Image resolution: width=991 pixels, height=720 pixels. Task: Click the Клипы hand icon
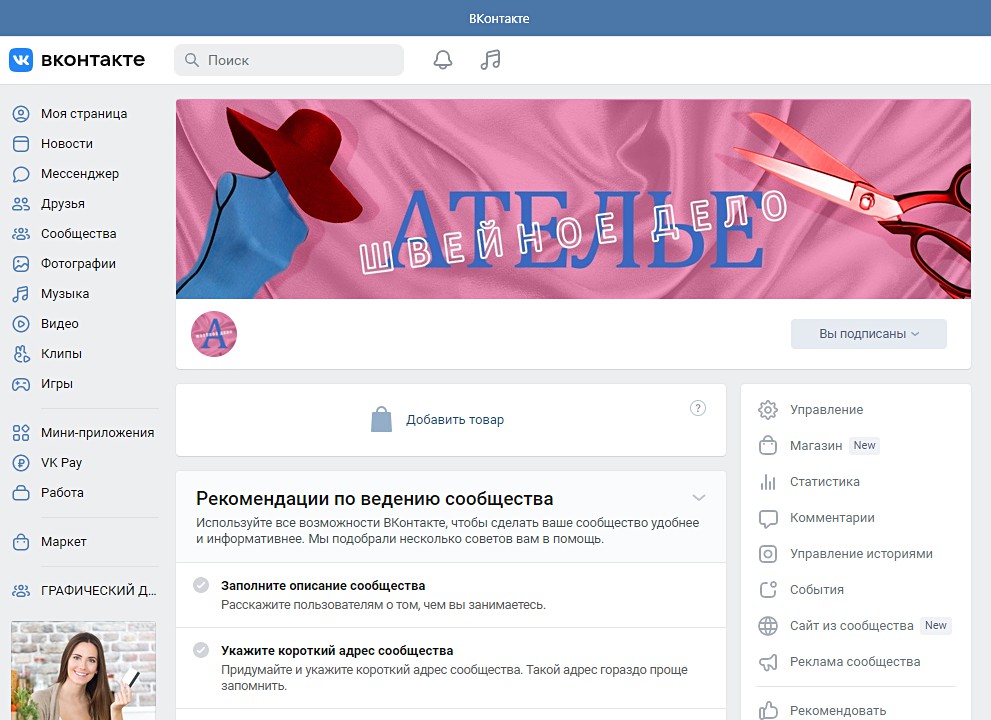coord(21,354)
